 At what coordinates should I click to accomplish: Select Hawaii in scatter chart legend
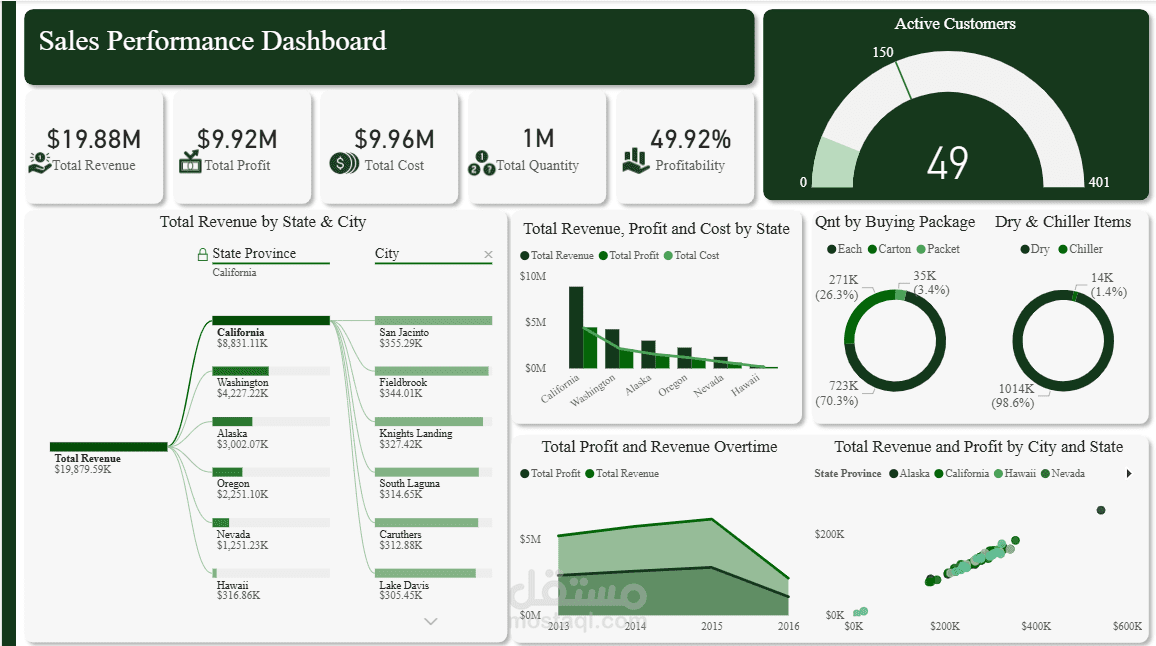(1015, 473)
